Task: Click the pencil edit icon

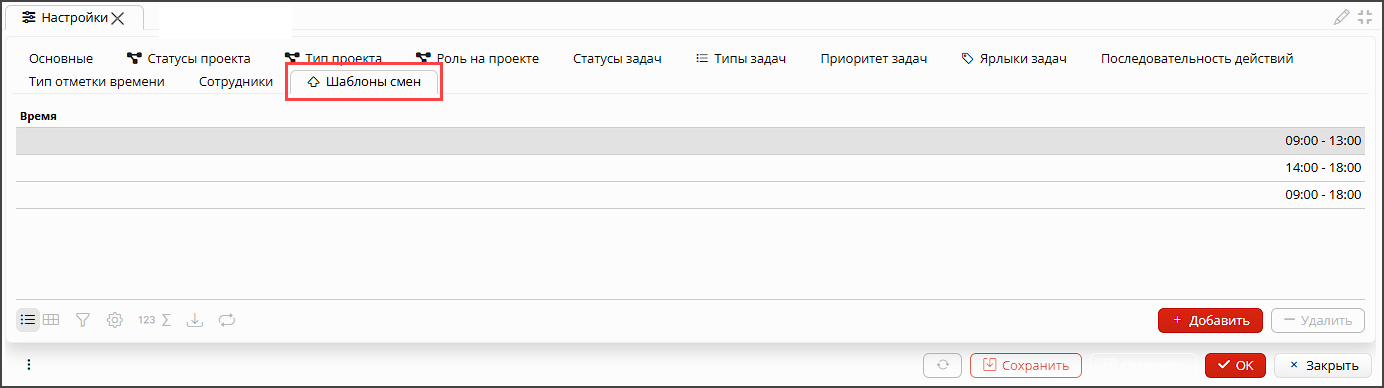Action: (1342, 17)
